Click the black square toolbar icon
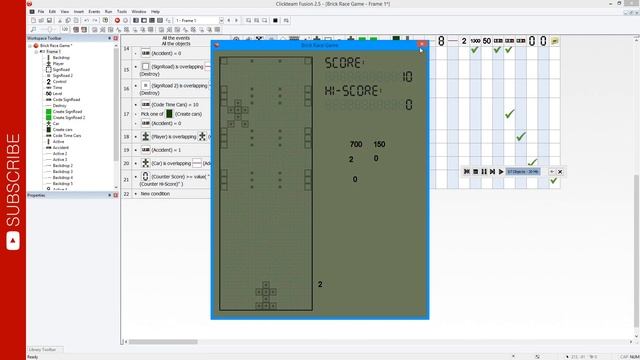The width and height of the screenshot is (640, 360). 276,20
